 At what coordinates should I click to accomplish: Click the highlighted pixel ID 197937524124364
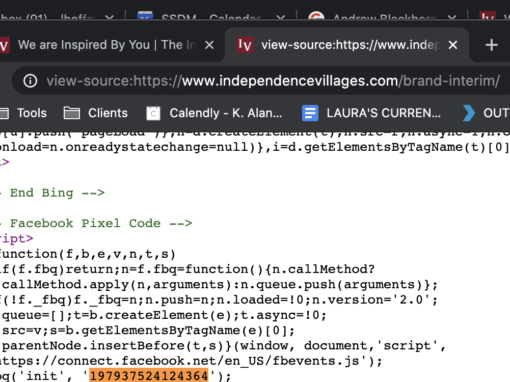pyautogui.click(x=149, y=376)
